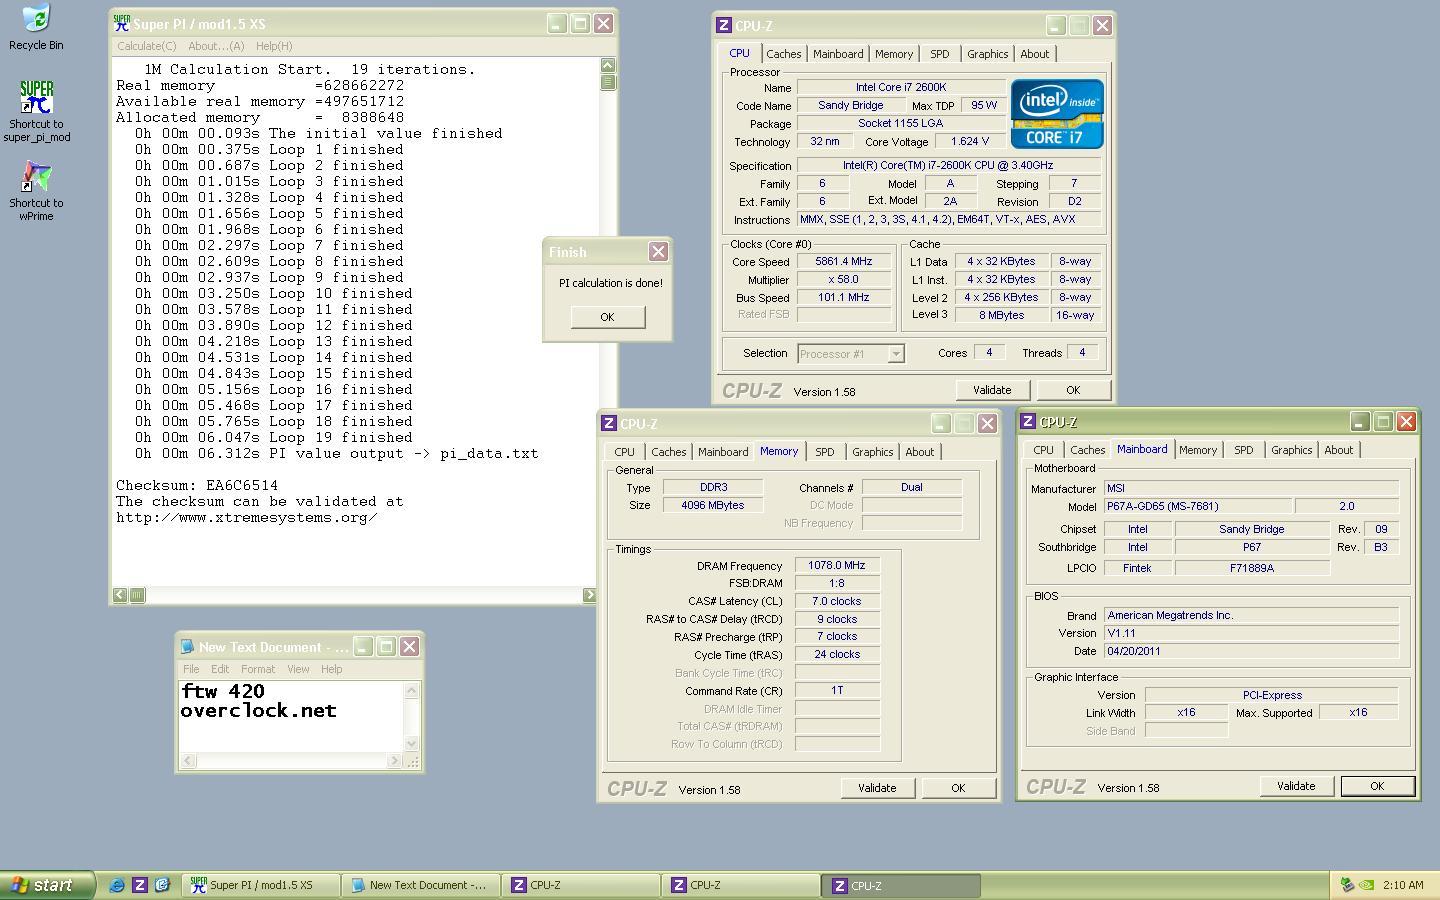
Task: Switch to SPD tab in the Memory CPU-Z window
Action: [825, 452]
